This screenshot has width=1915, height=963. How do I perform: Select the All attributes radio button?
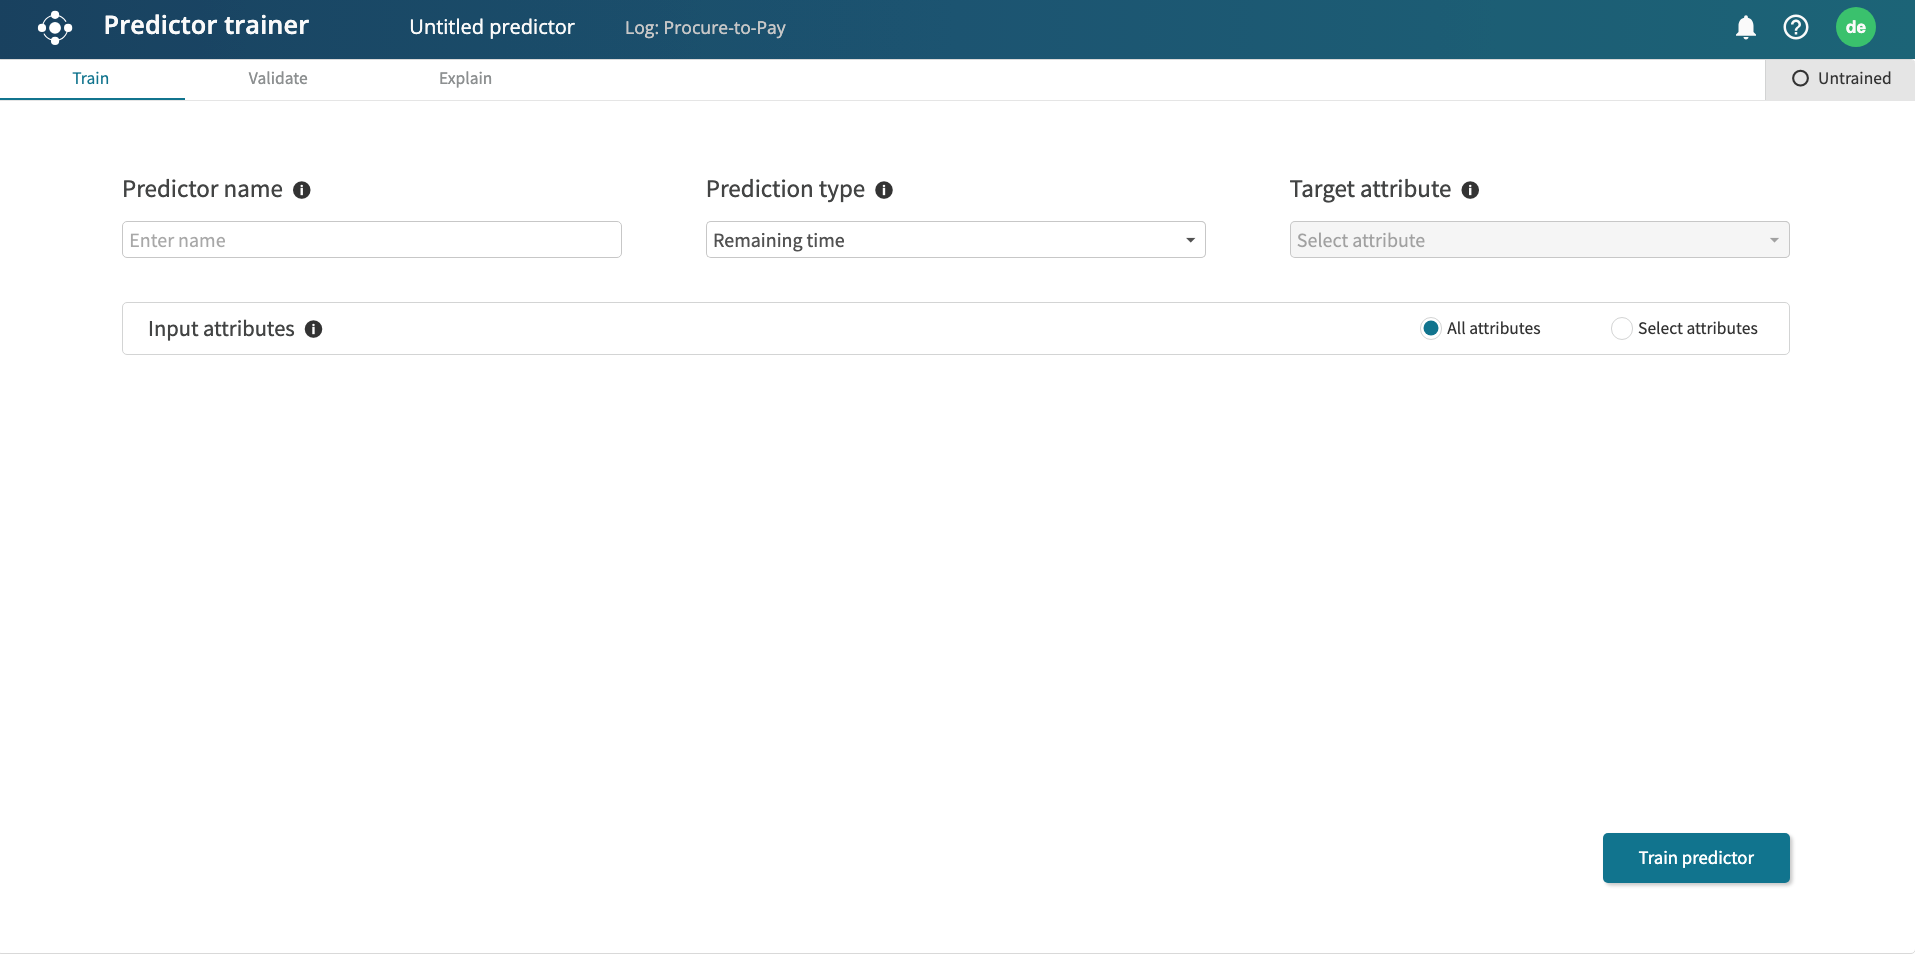click(x=1431, y=328)
